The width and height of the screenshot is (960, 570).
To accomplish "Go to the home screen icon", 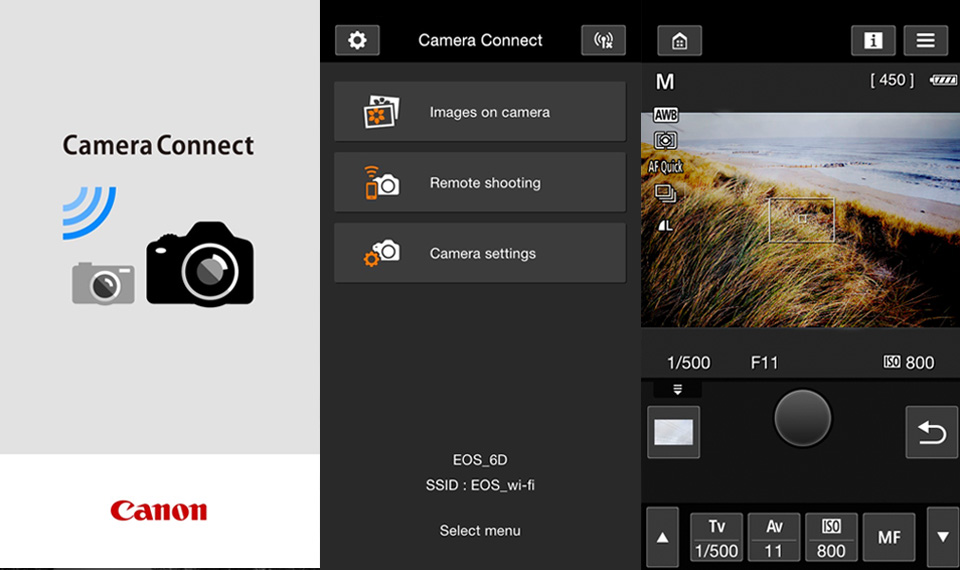I will (679, 41).
